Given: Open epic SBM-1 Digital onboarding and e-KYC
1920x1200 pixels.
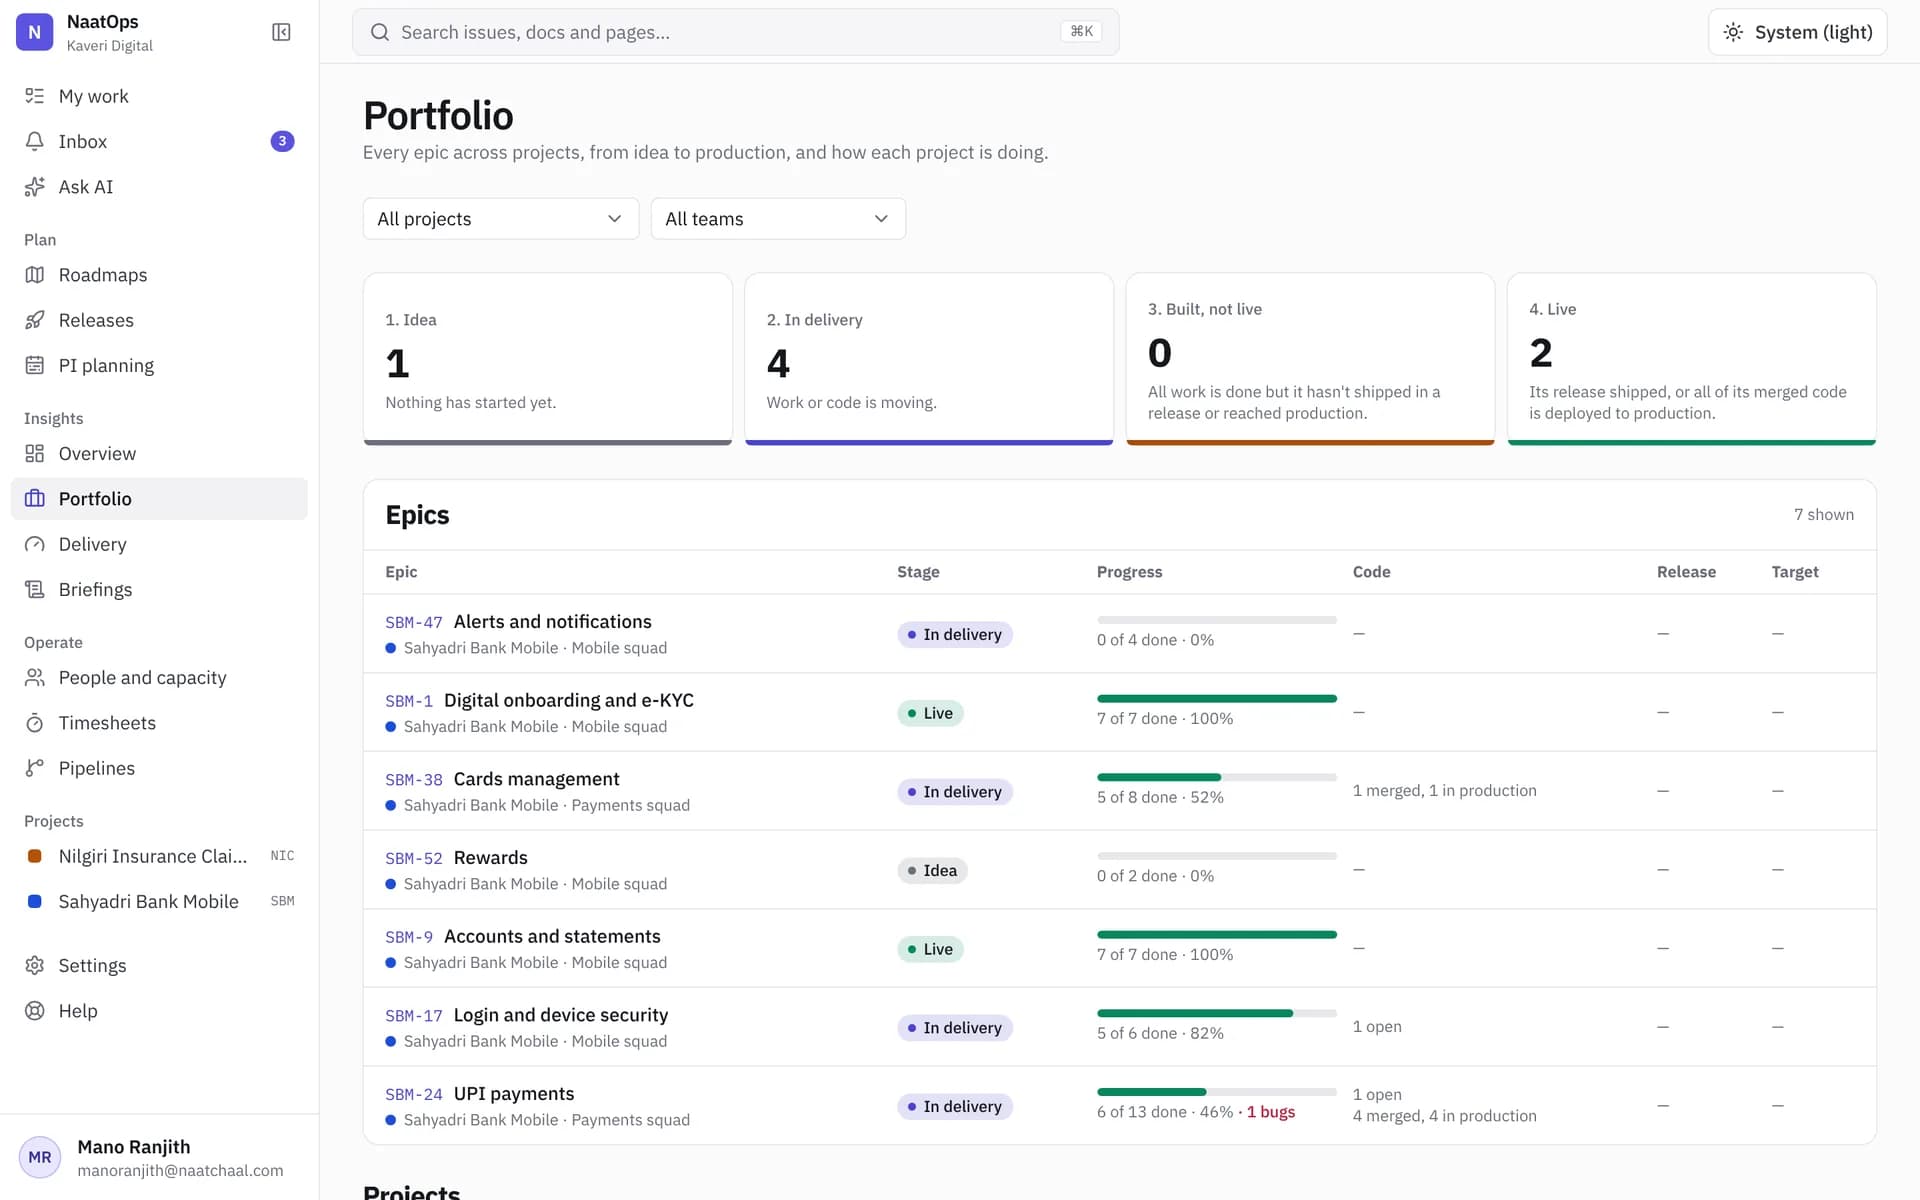Looking at the screenshot, I should [539, 701].
